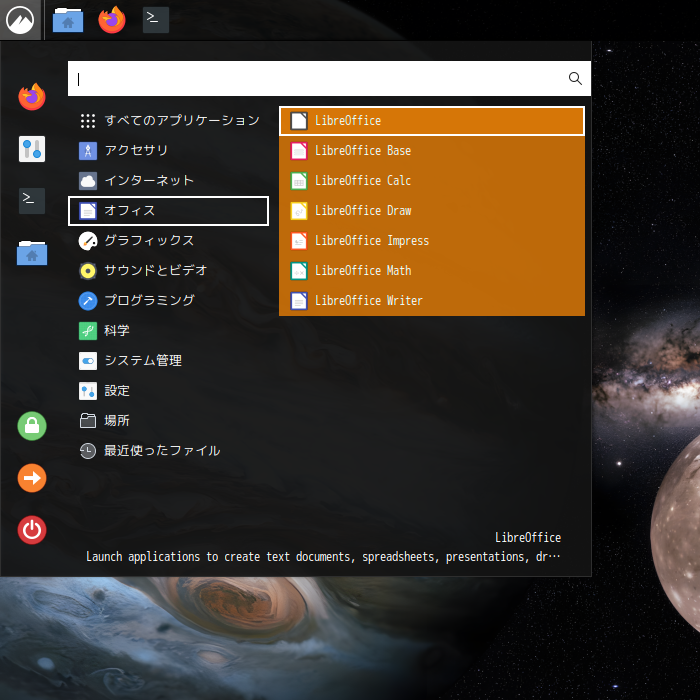The width and height of the screenshot is (700, 700).
Task: Click the プログラミング category icon
Action: pyautogui.click(x=88, y=300)
